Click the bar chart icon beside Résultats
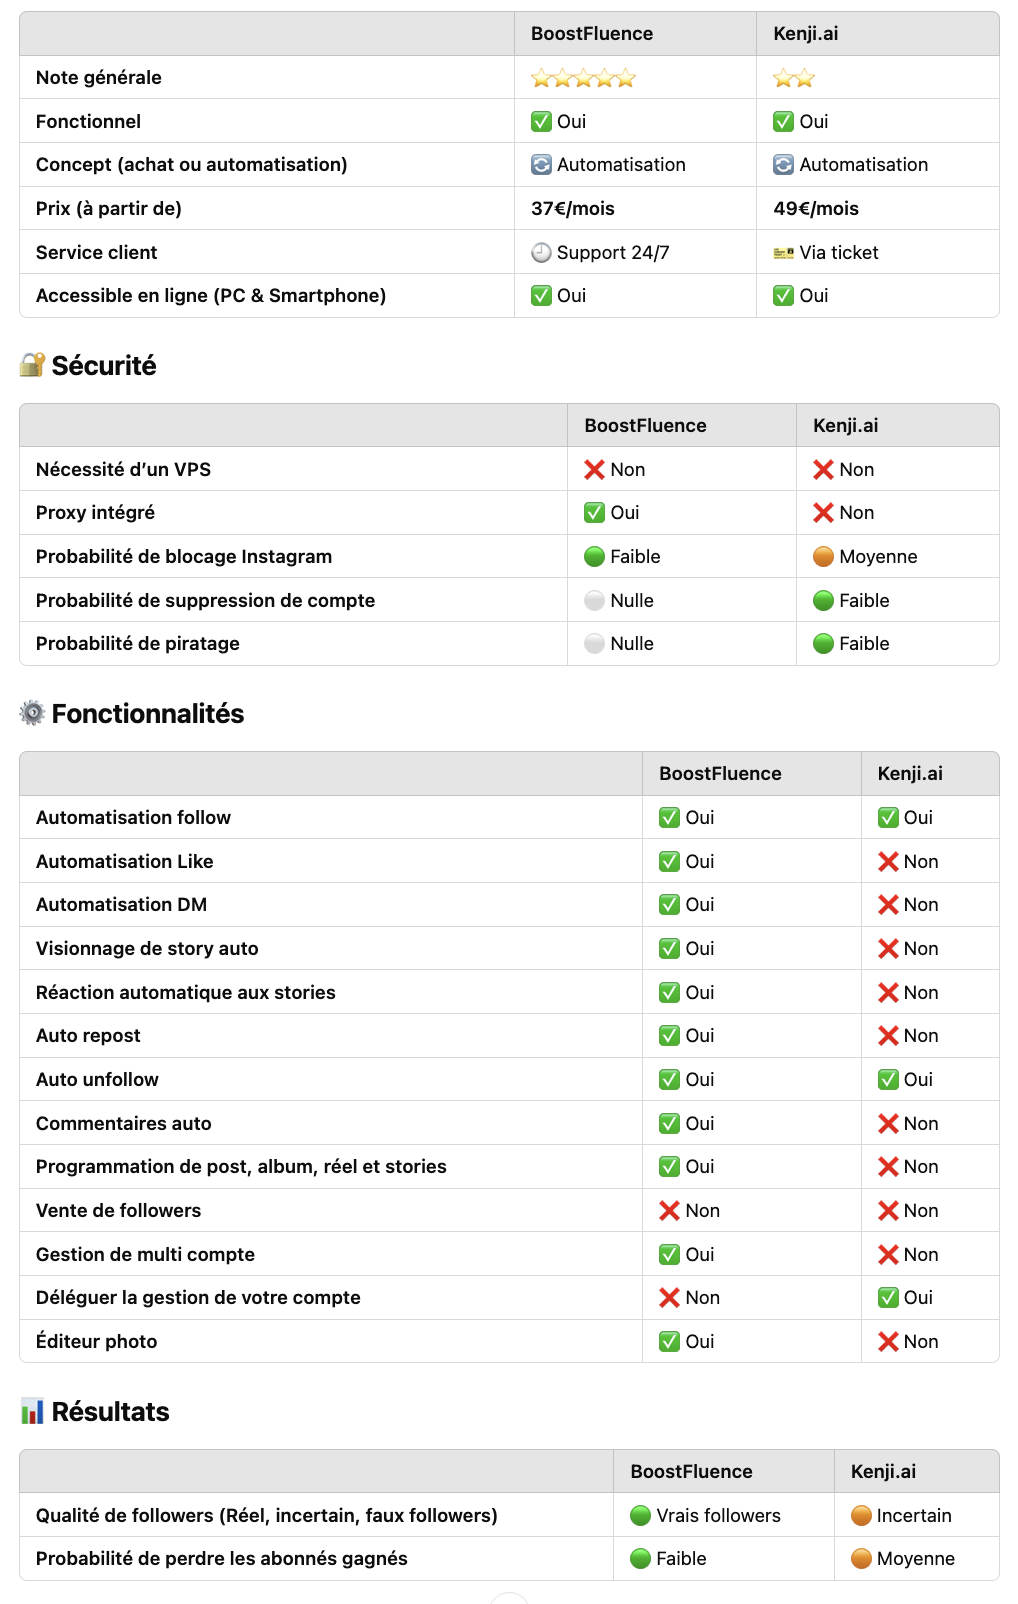Viewport: 1018px width, 1604px height. click(32, 1411)
